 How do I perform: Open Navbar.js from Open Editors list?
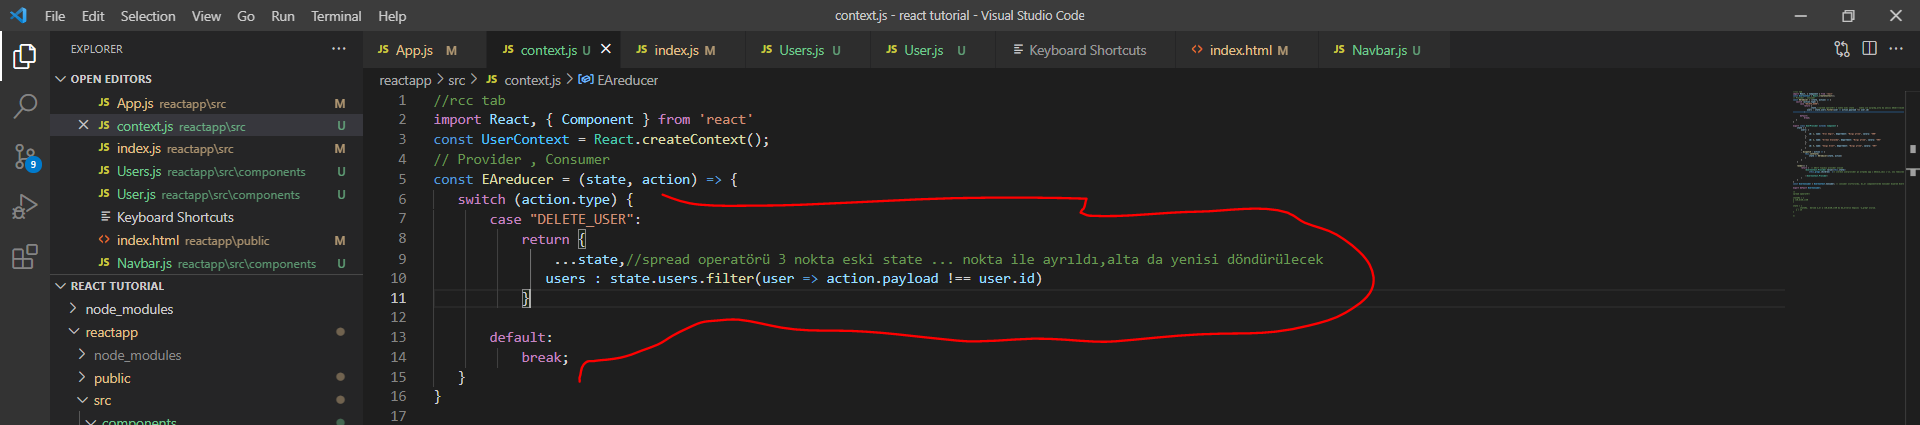pos(145,264)
